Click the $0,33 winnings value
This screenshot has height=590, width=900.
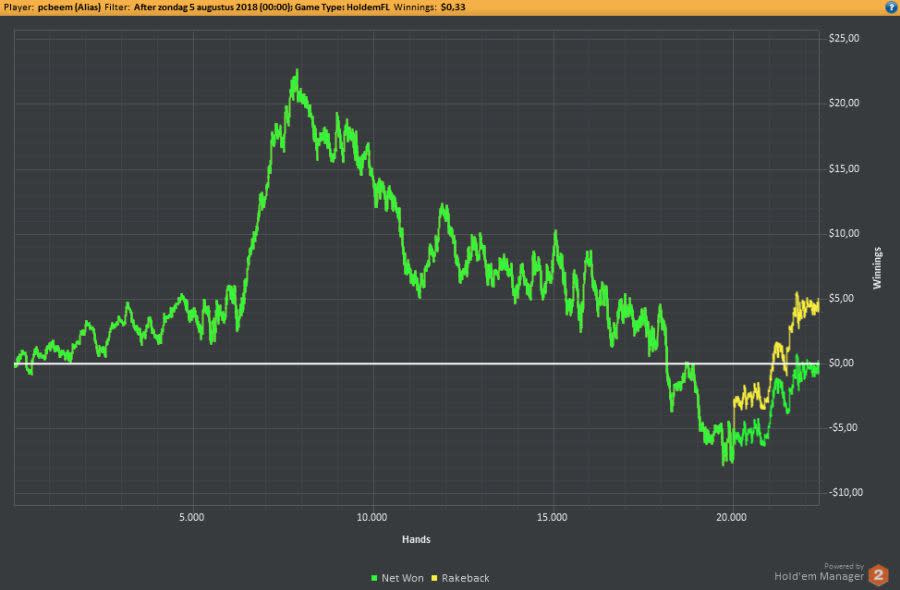[453, 7]
